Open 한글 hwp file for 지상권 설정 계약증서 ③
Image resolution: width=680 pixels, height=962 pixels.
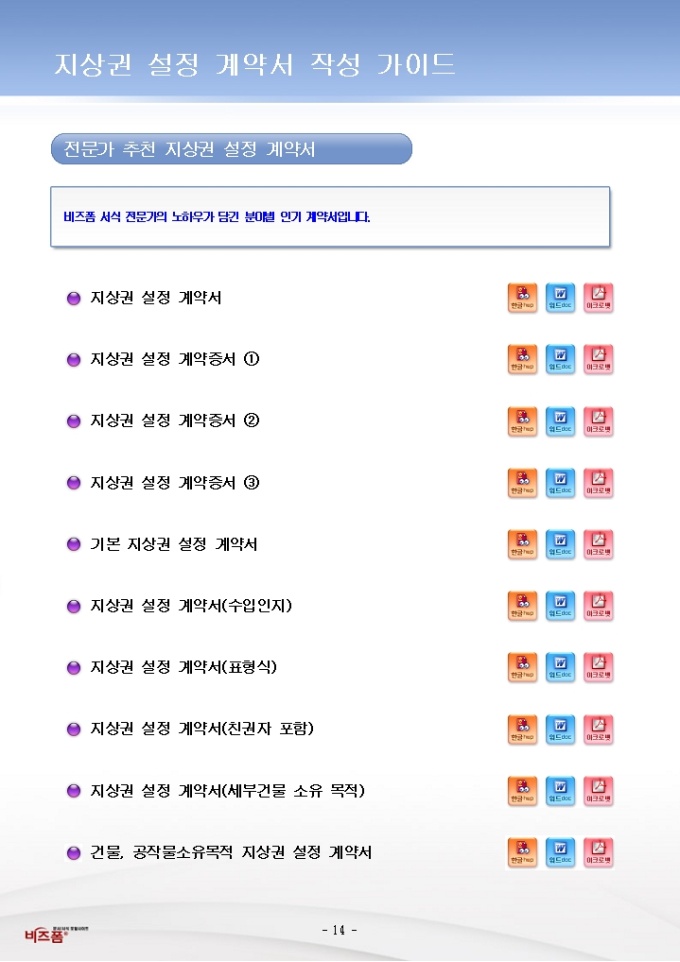click(522, 483)
